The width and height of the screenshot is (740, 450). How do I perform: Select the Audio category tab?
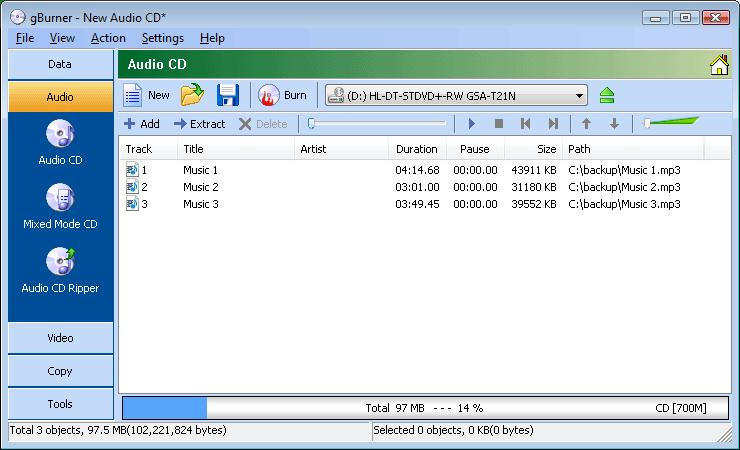tap(60, 97)
